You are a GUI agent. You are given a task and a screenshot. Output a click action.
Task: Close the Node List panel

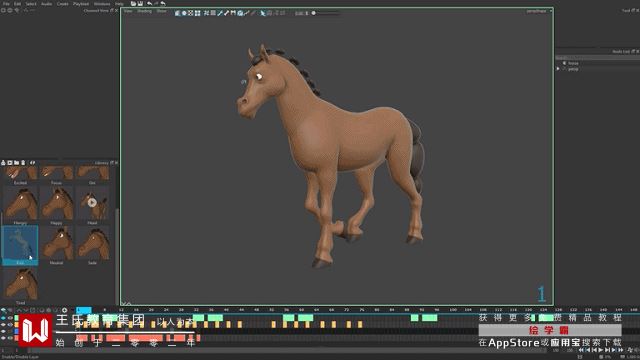pos(638,51)
